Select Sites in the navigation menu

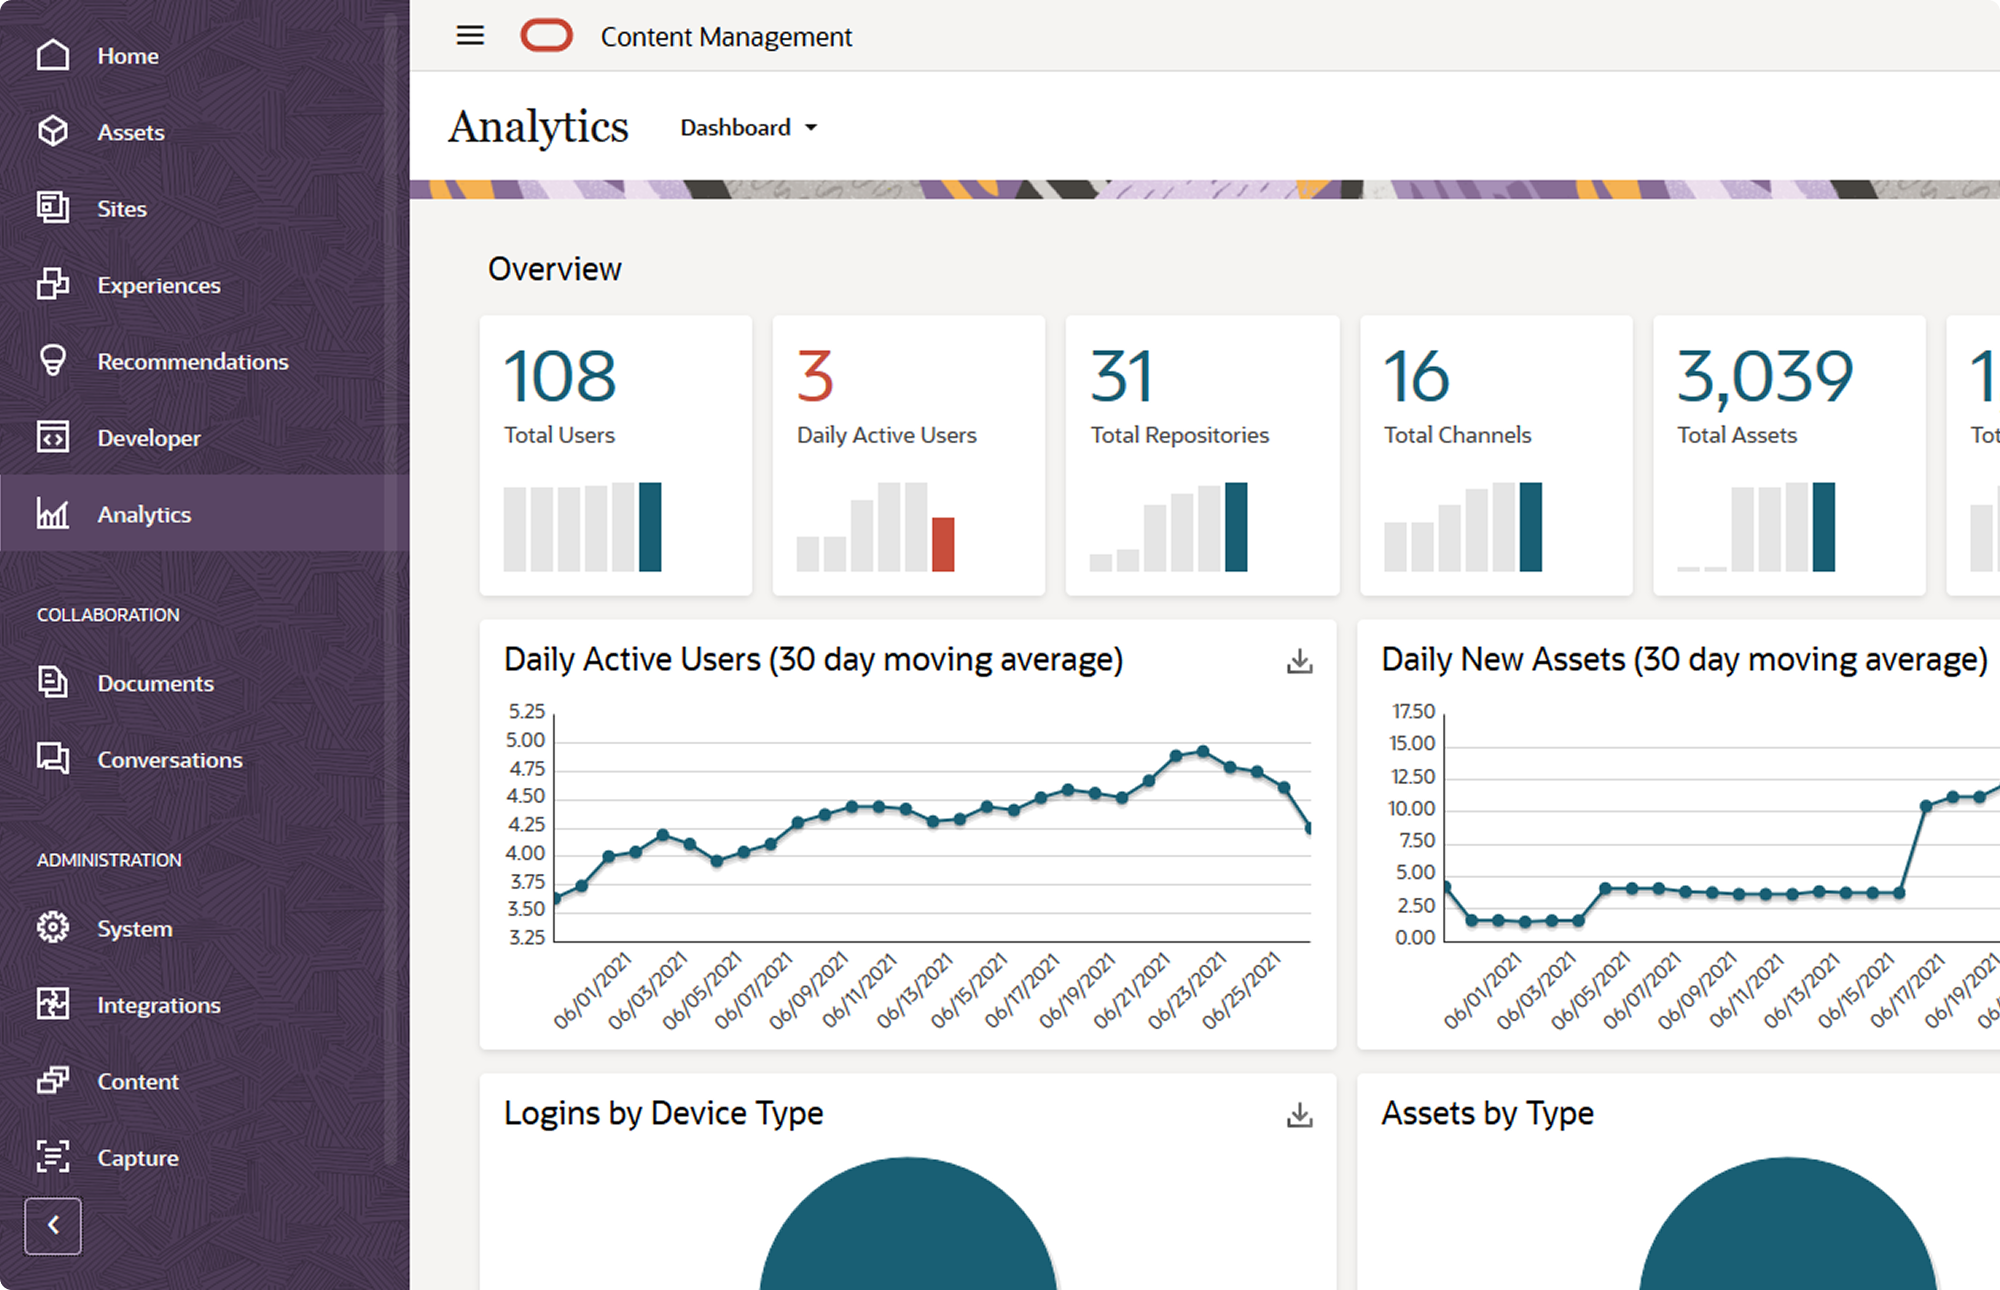122,208
